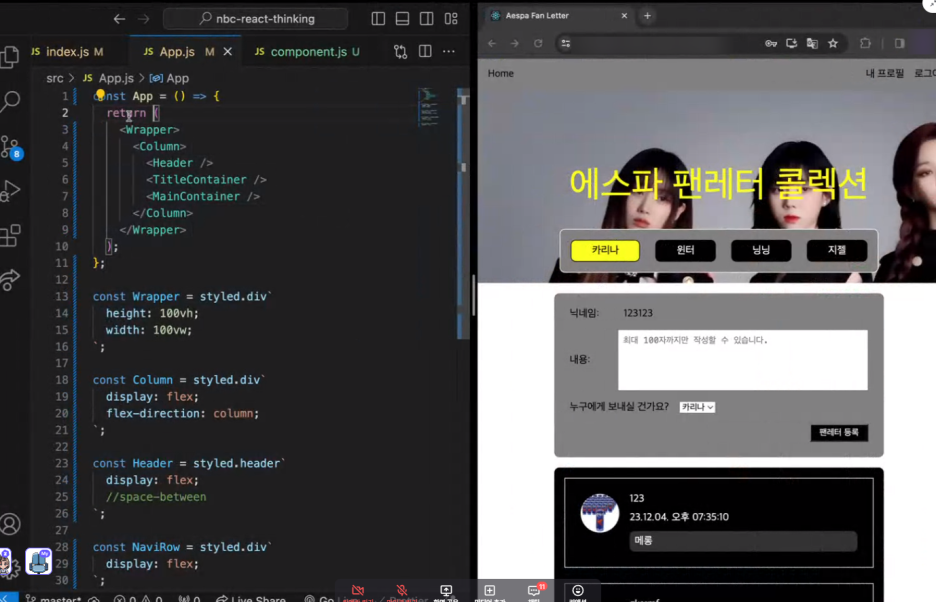Bookmark this page with the star icon
Image resolution: width=936 pixels, height=602 pixels.
(833, 44)
